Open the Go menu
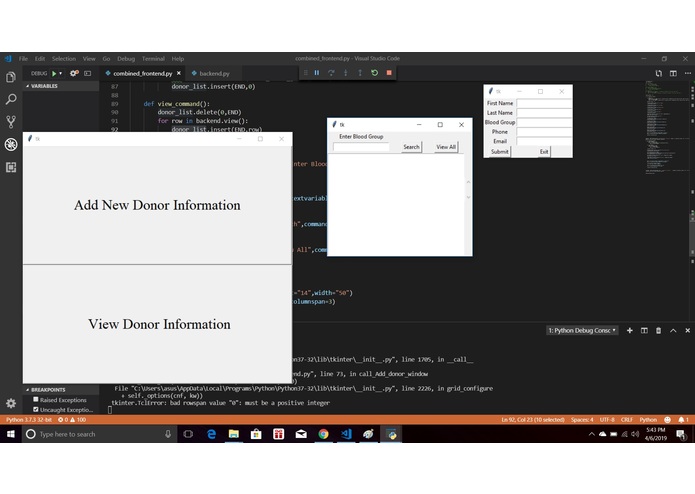 (106, 58)
